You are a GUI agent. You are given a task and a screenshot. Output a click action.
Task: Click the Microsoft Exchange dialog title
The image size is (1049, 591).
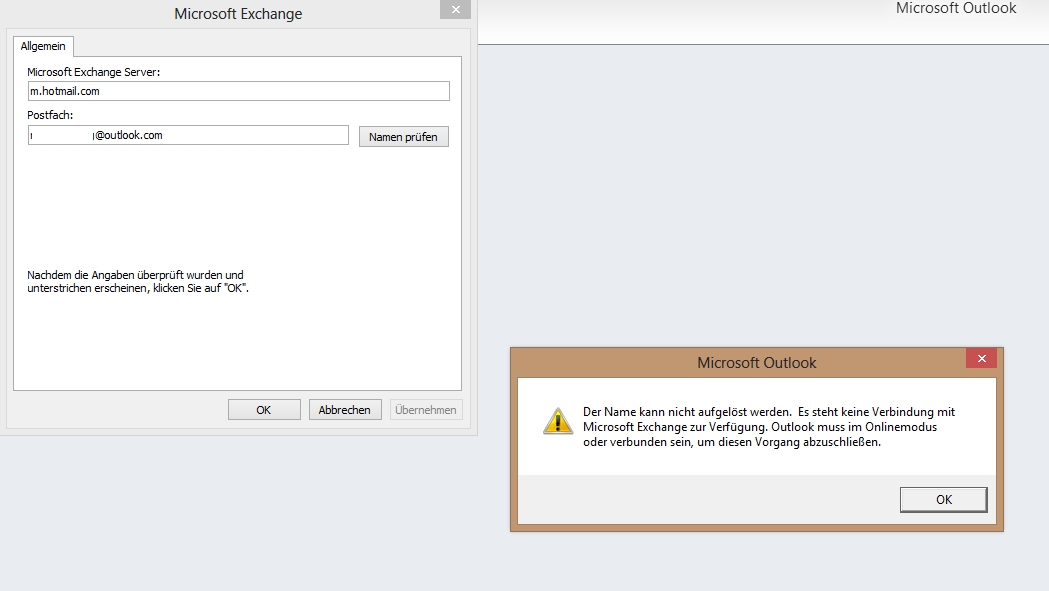click(x=238, y=13)
